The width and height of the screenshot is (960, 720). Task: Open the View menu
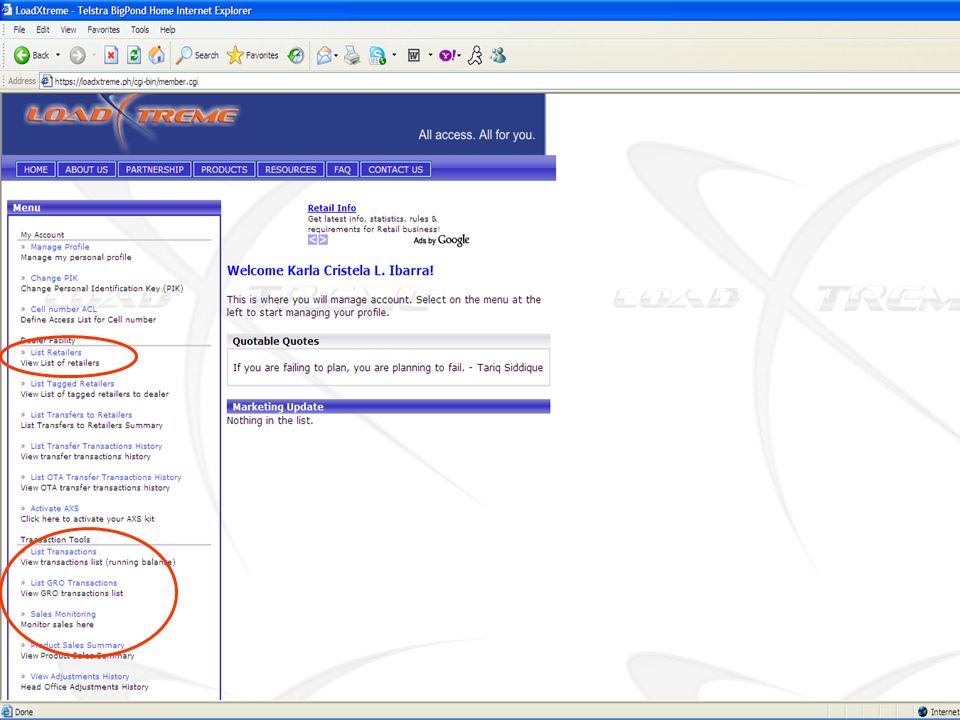69,29
